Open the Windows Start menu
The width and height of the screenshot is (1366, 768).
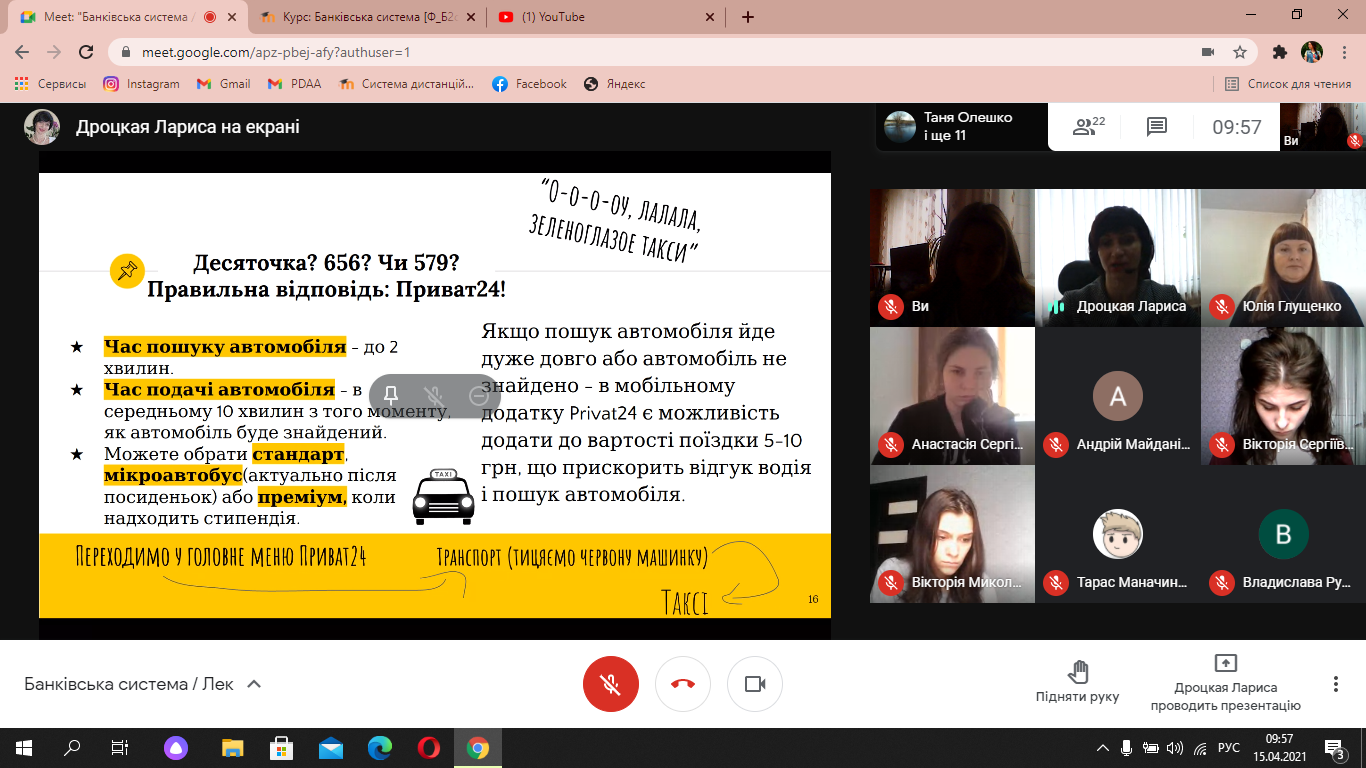[24, 747]
